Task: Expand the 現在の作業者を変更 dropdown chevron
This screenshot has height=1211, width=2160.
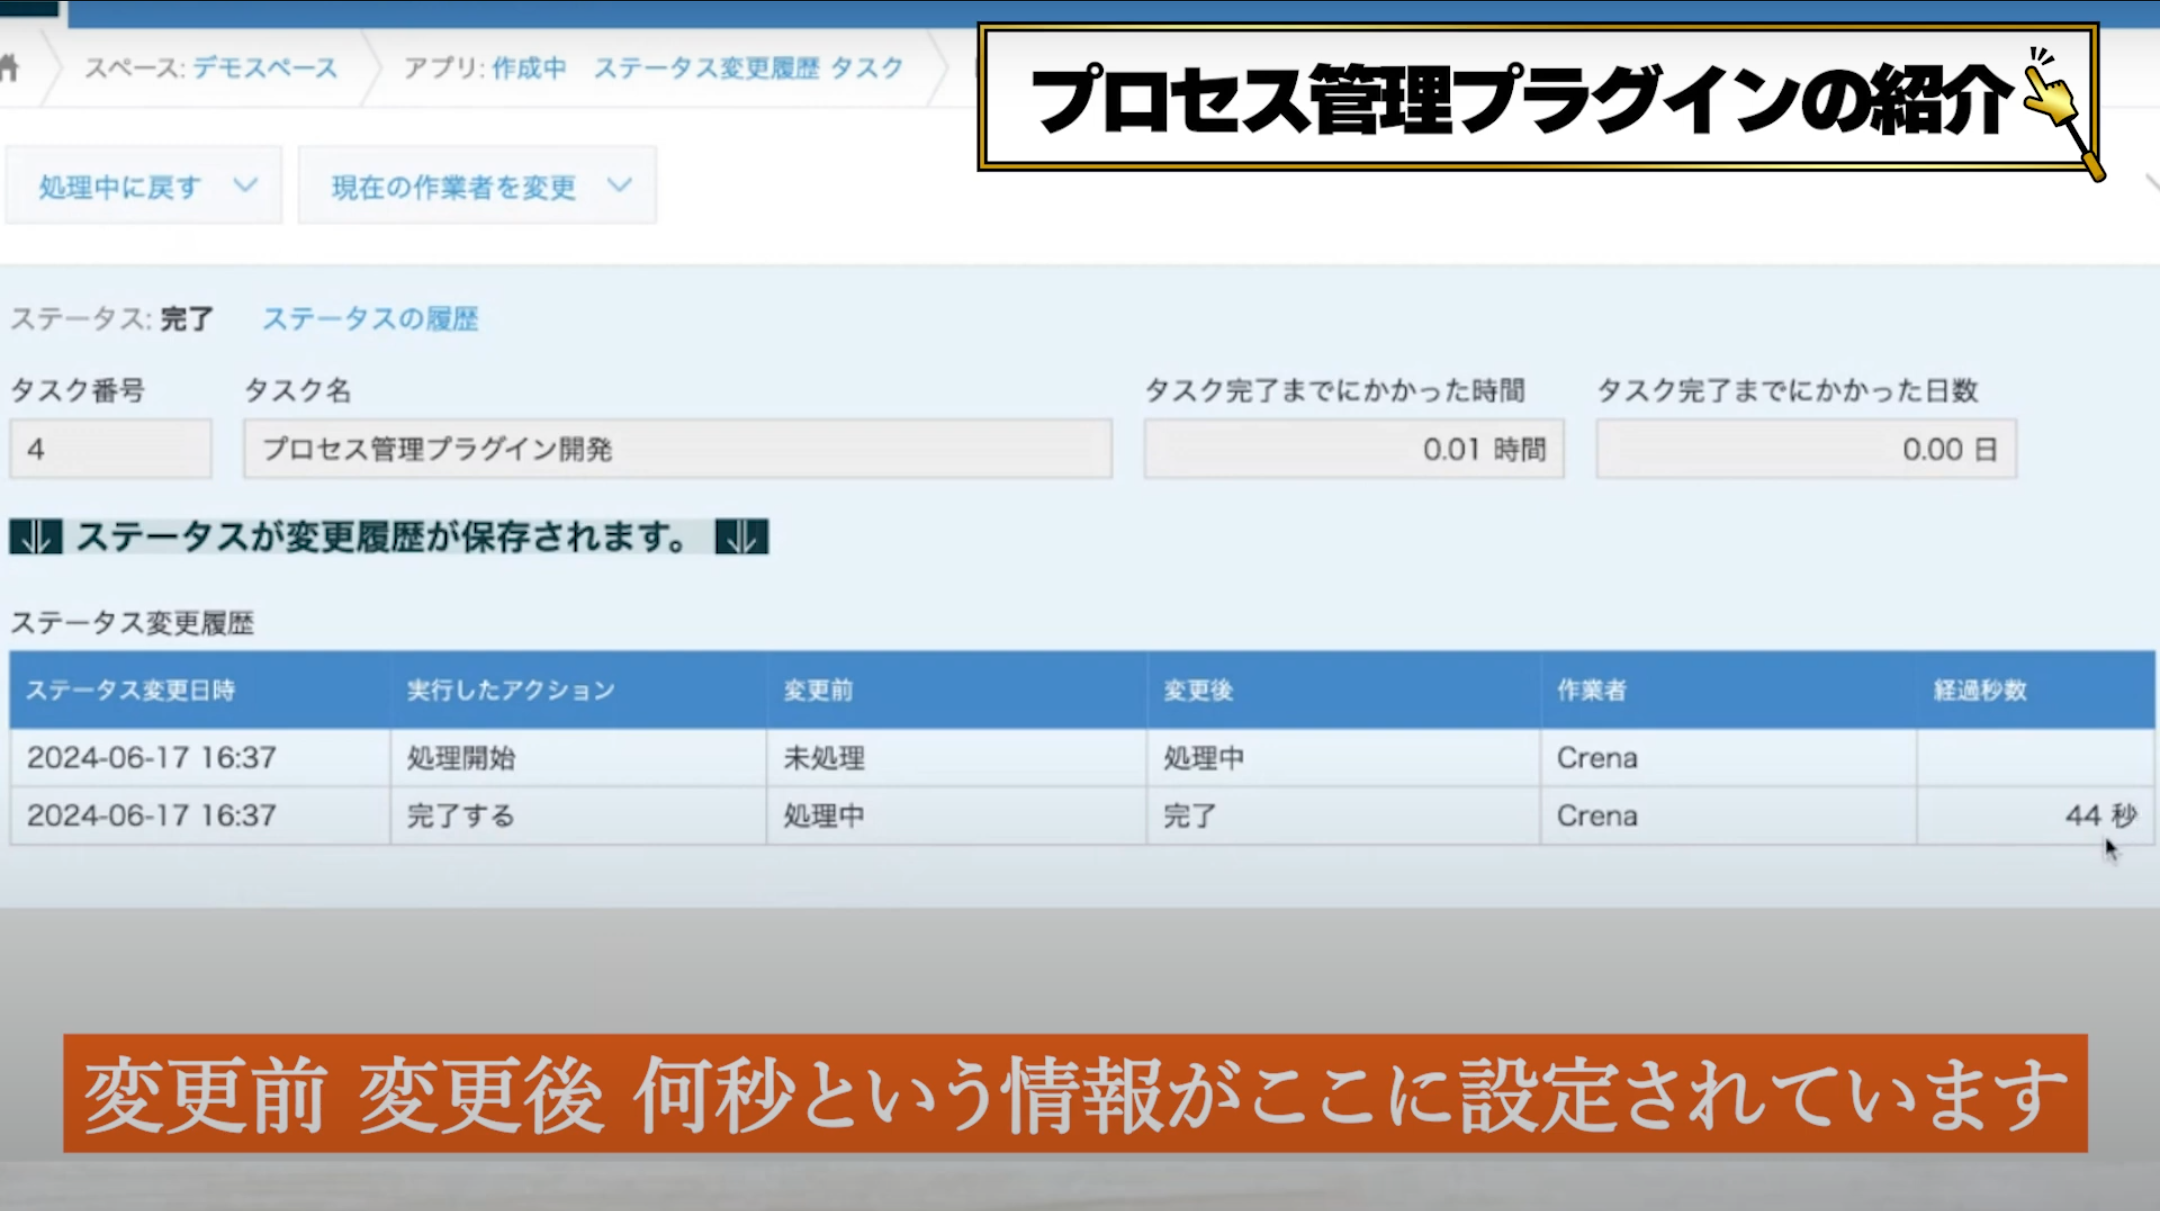Action: [620, 186]
